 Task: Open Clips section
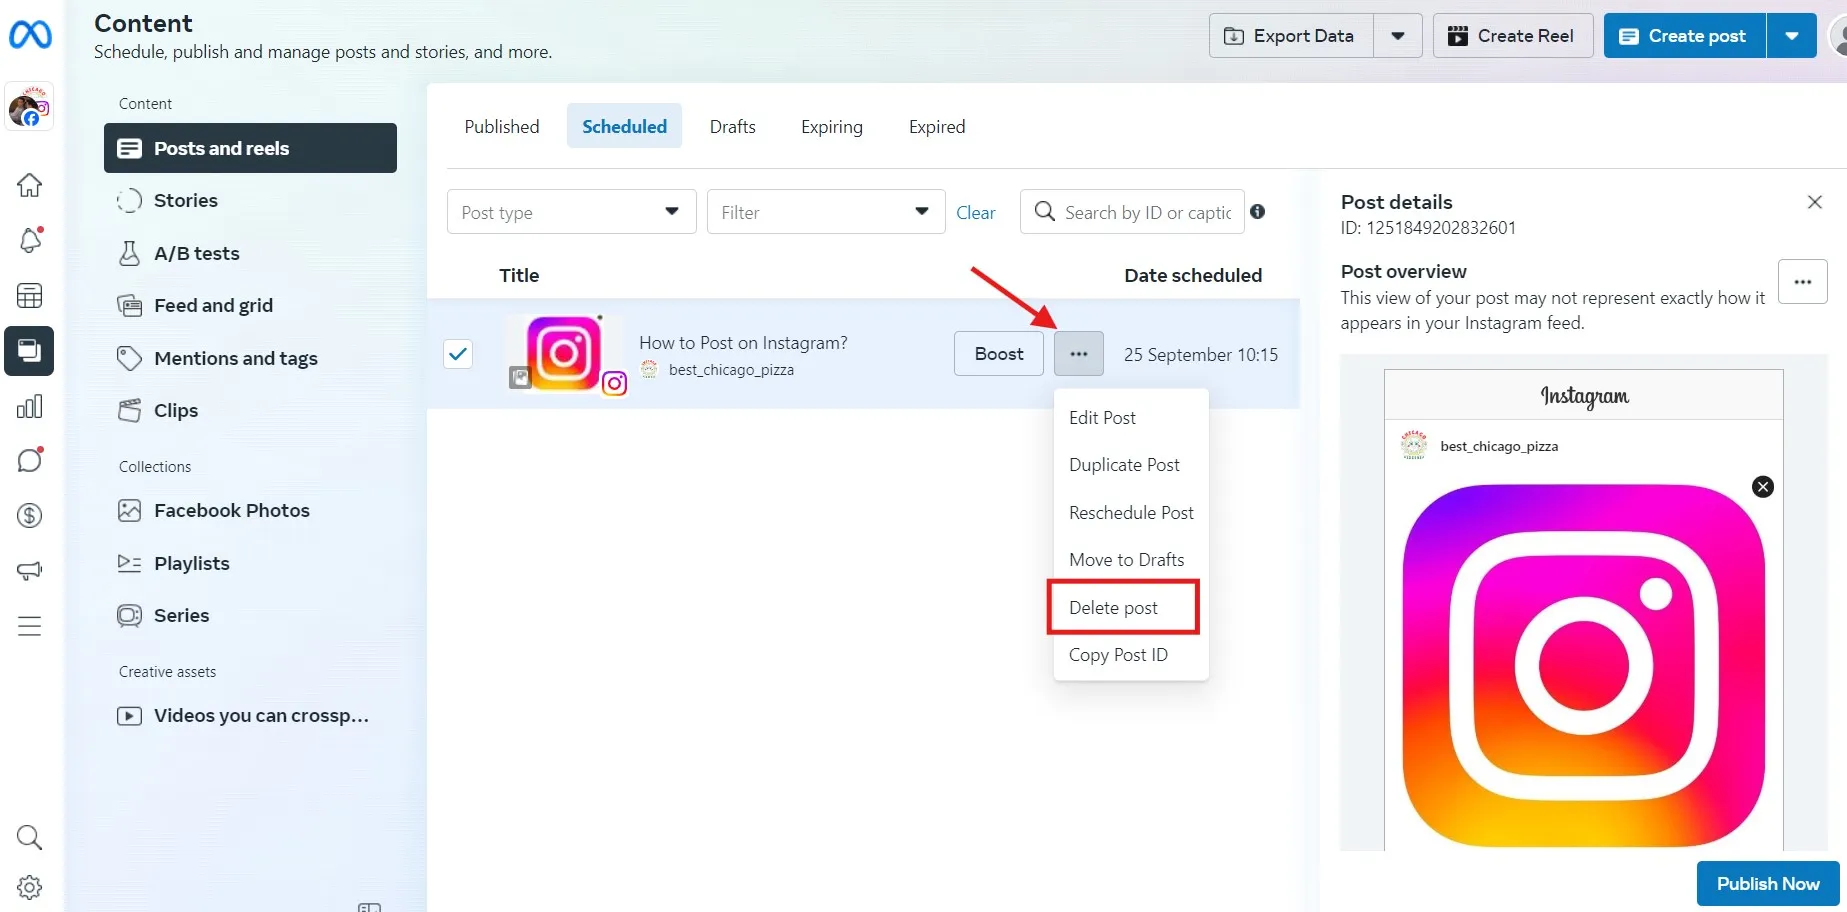coord(250,410)
